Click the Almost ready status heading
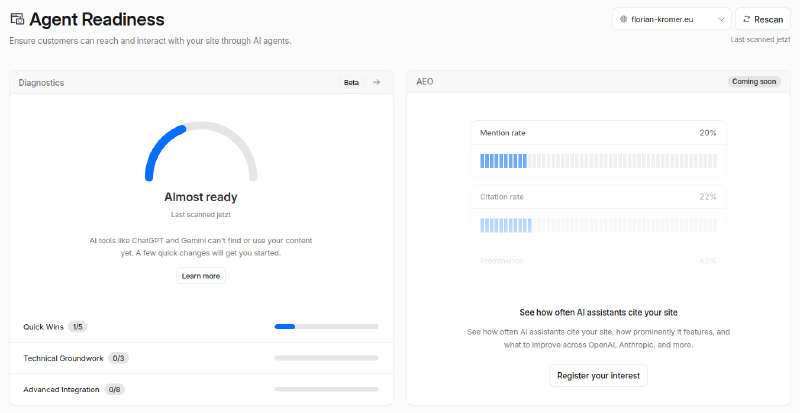The height and width of the screenshot is (413, 800). tap(201, 197)
